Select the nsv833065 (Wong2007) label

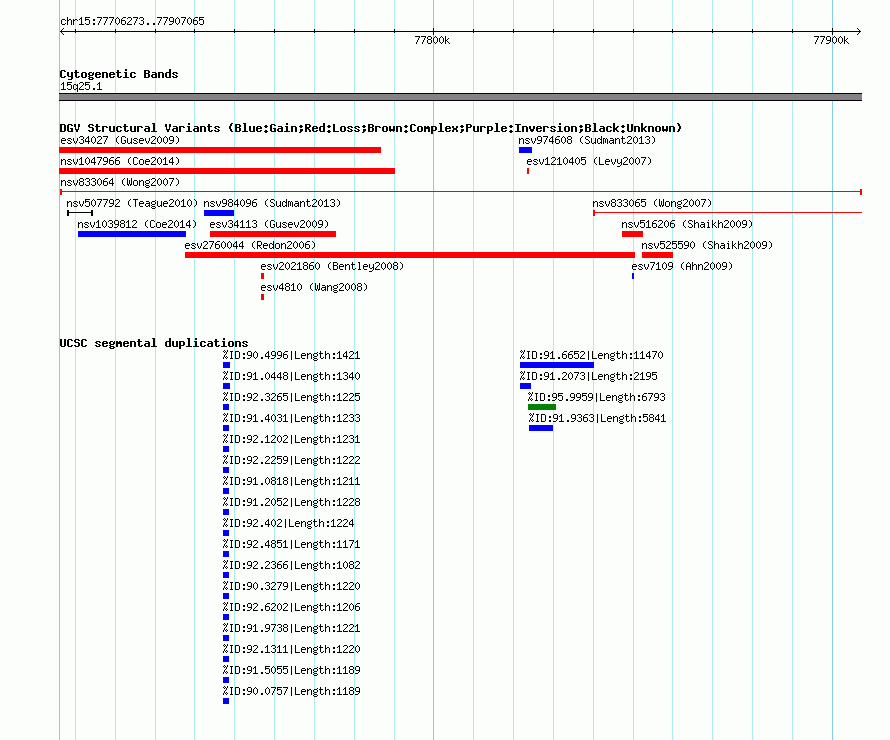[x=652, y=203]
